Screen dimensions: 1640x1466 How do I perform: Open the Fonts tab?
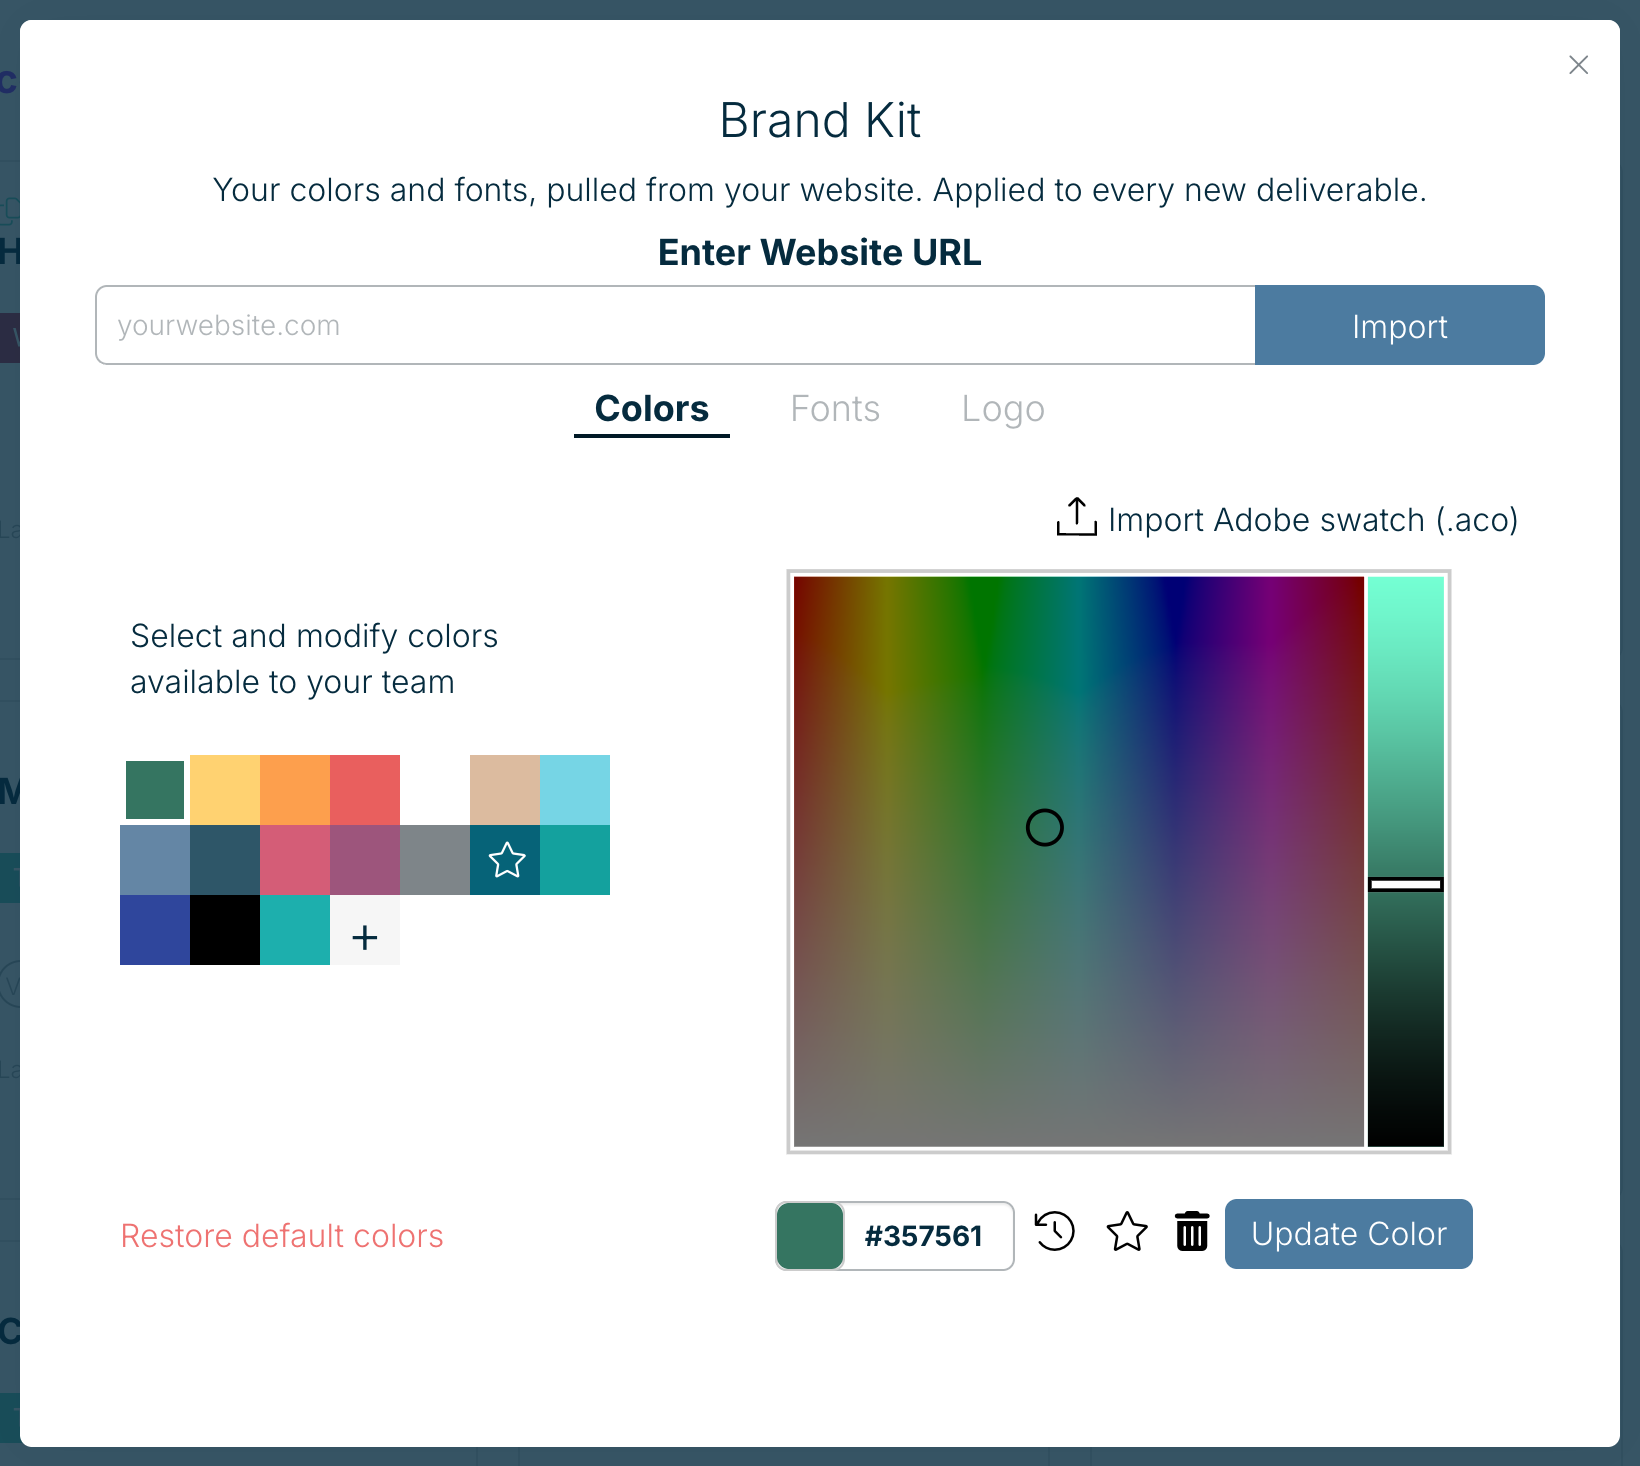(835, 409)
